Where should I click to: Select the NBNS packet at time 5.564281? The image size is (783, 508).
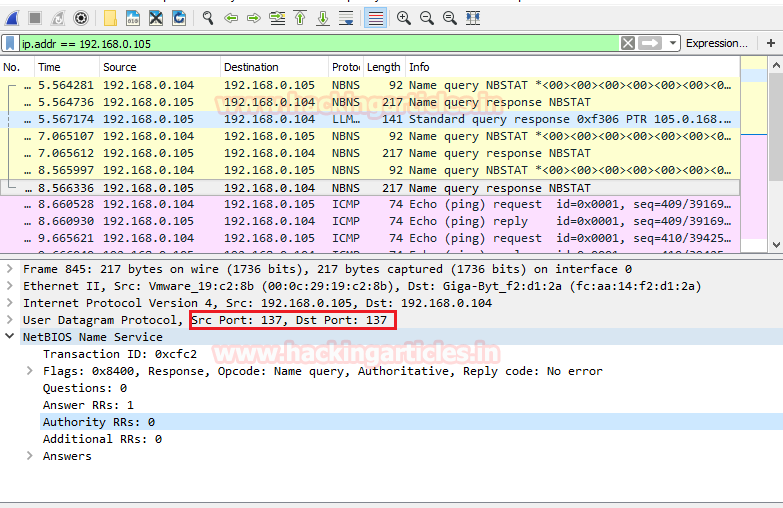[370, 85]
